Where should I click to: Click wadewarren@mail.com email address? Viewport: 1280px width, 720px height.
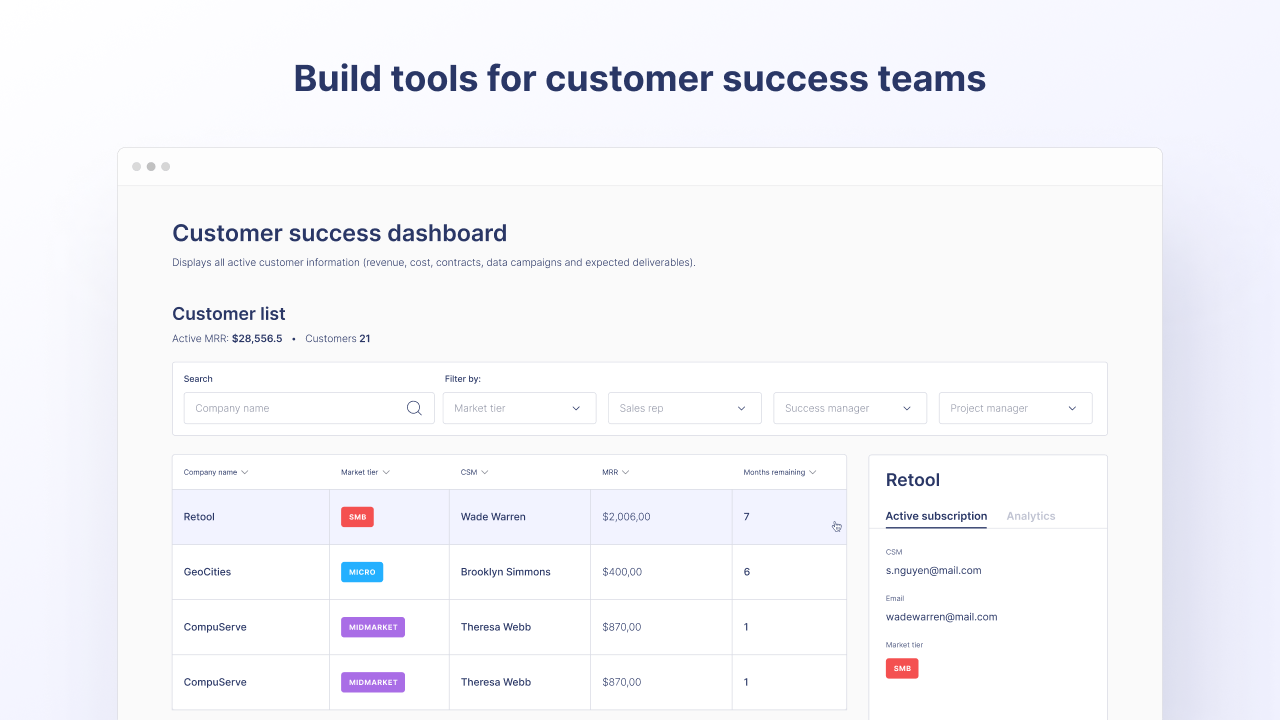(941, 617)
